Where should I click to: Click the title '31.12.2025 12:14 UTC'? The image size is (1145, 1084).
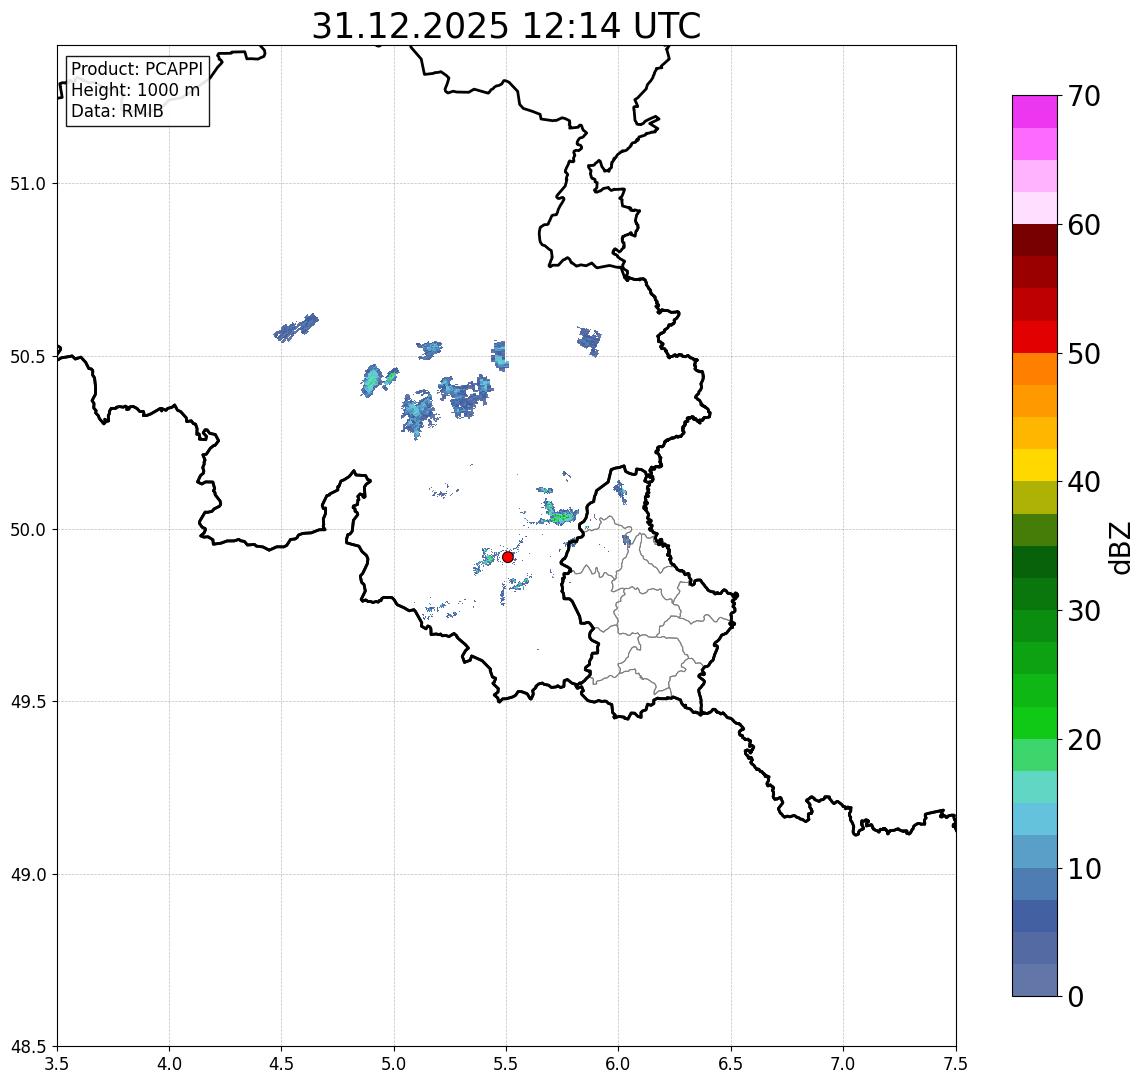[x=506, y=26]
